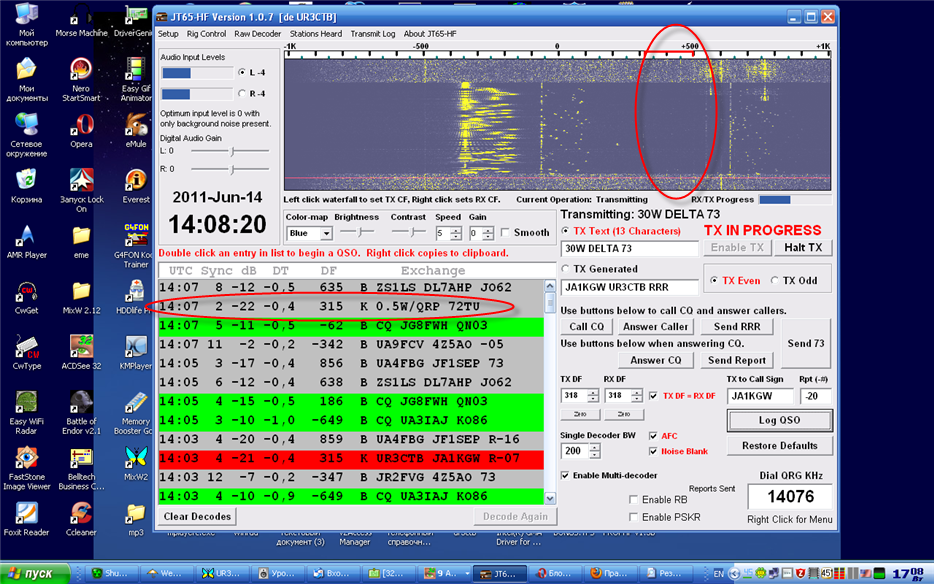Open Мой компьютер desktop icon
The height and width of the screenshot is (584, 934).
click(26, 24)
